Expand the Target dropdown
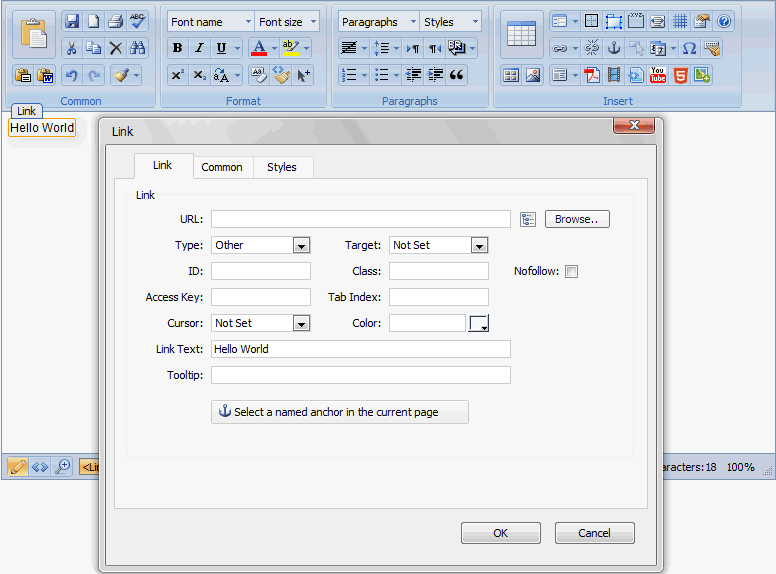 point(479,245)
